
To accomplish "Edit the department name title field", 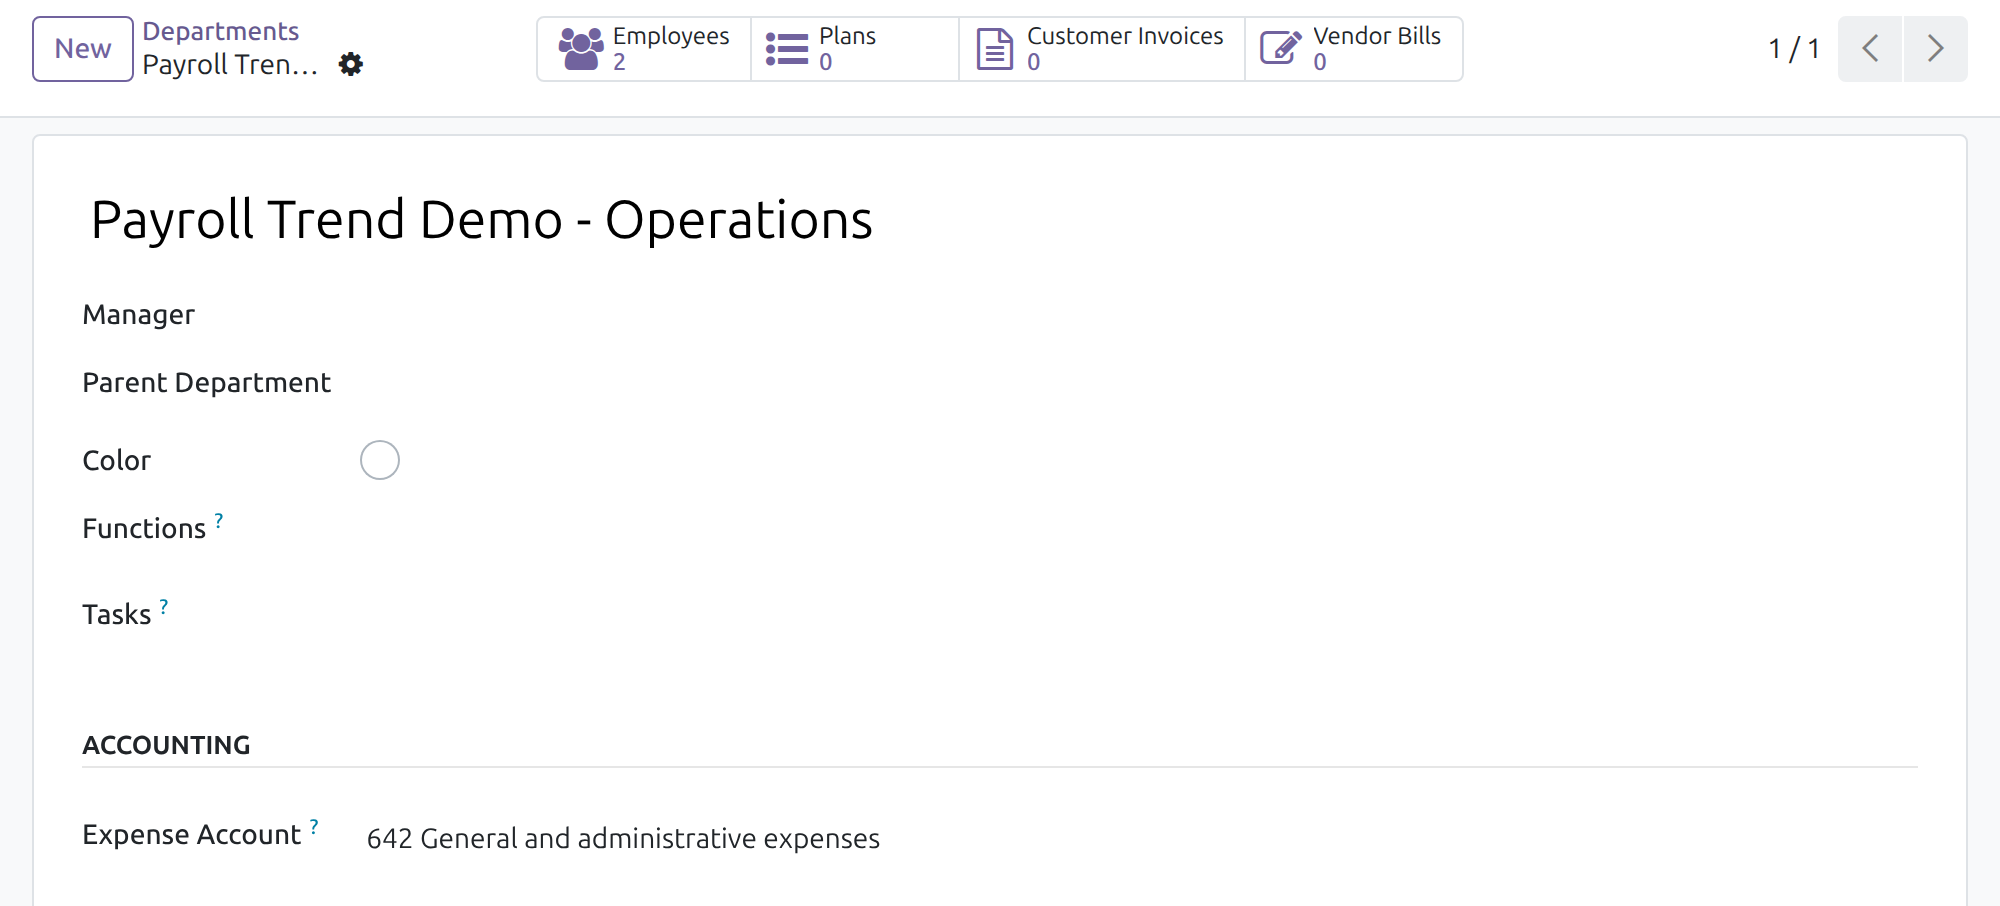I will pyautogui.click(x=482, y=220).
